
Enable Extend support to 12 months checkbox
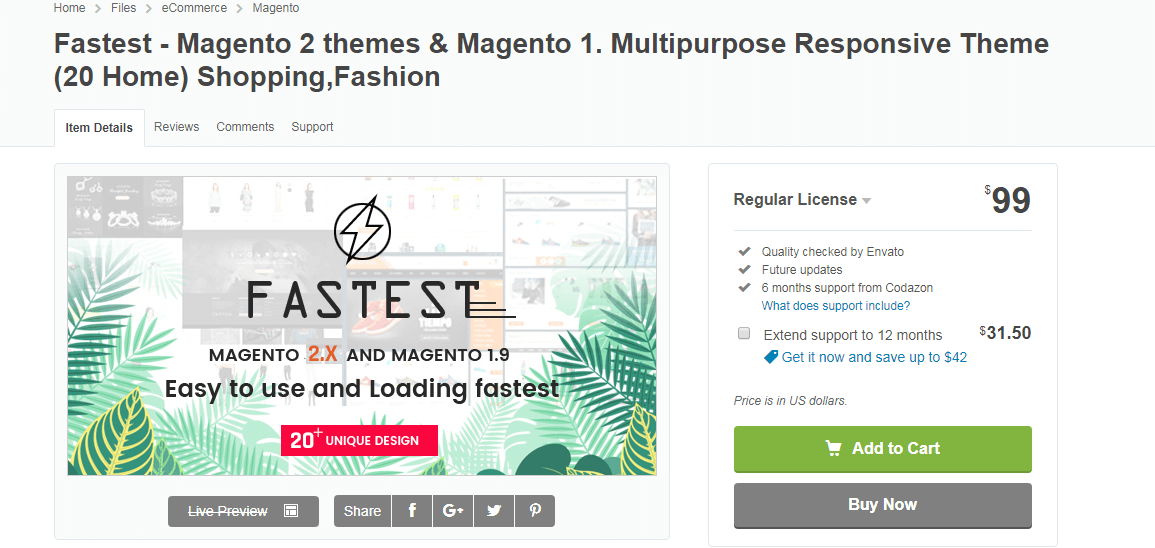[x=744, y=334]
